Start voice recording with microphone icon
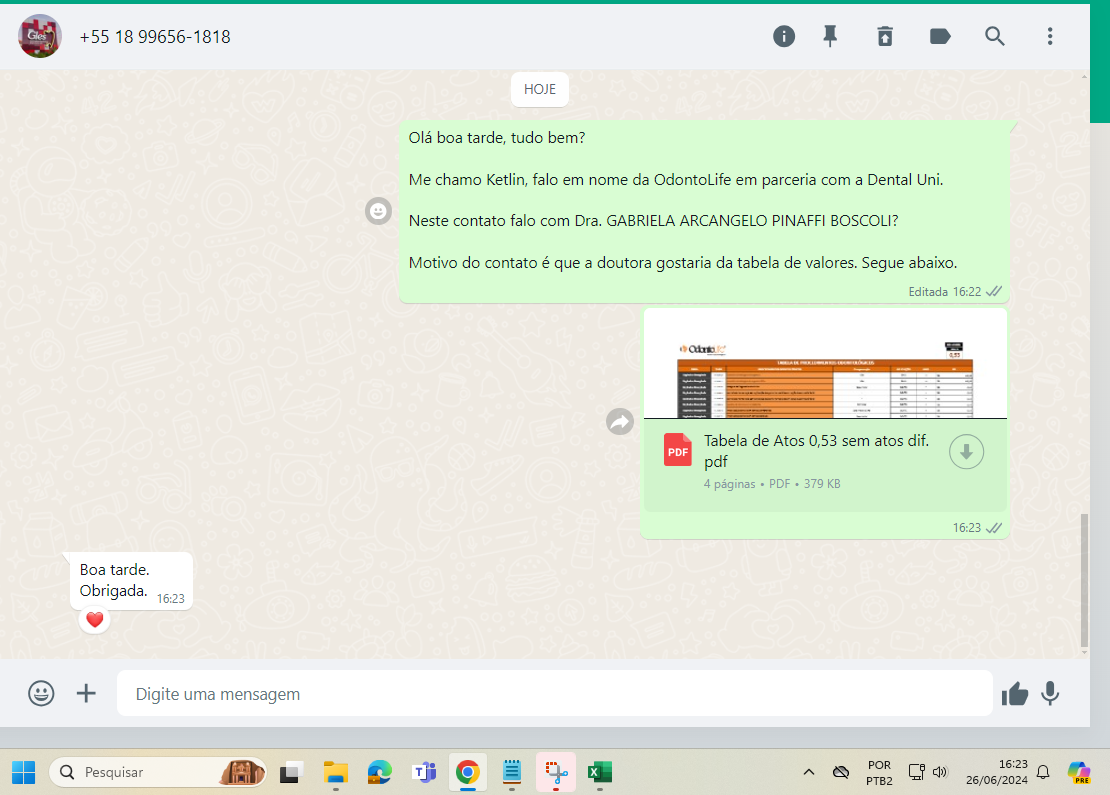This screenshot has width=1110, height=795. [1051, 694]
